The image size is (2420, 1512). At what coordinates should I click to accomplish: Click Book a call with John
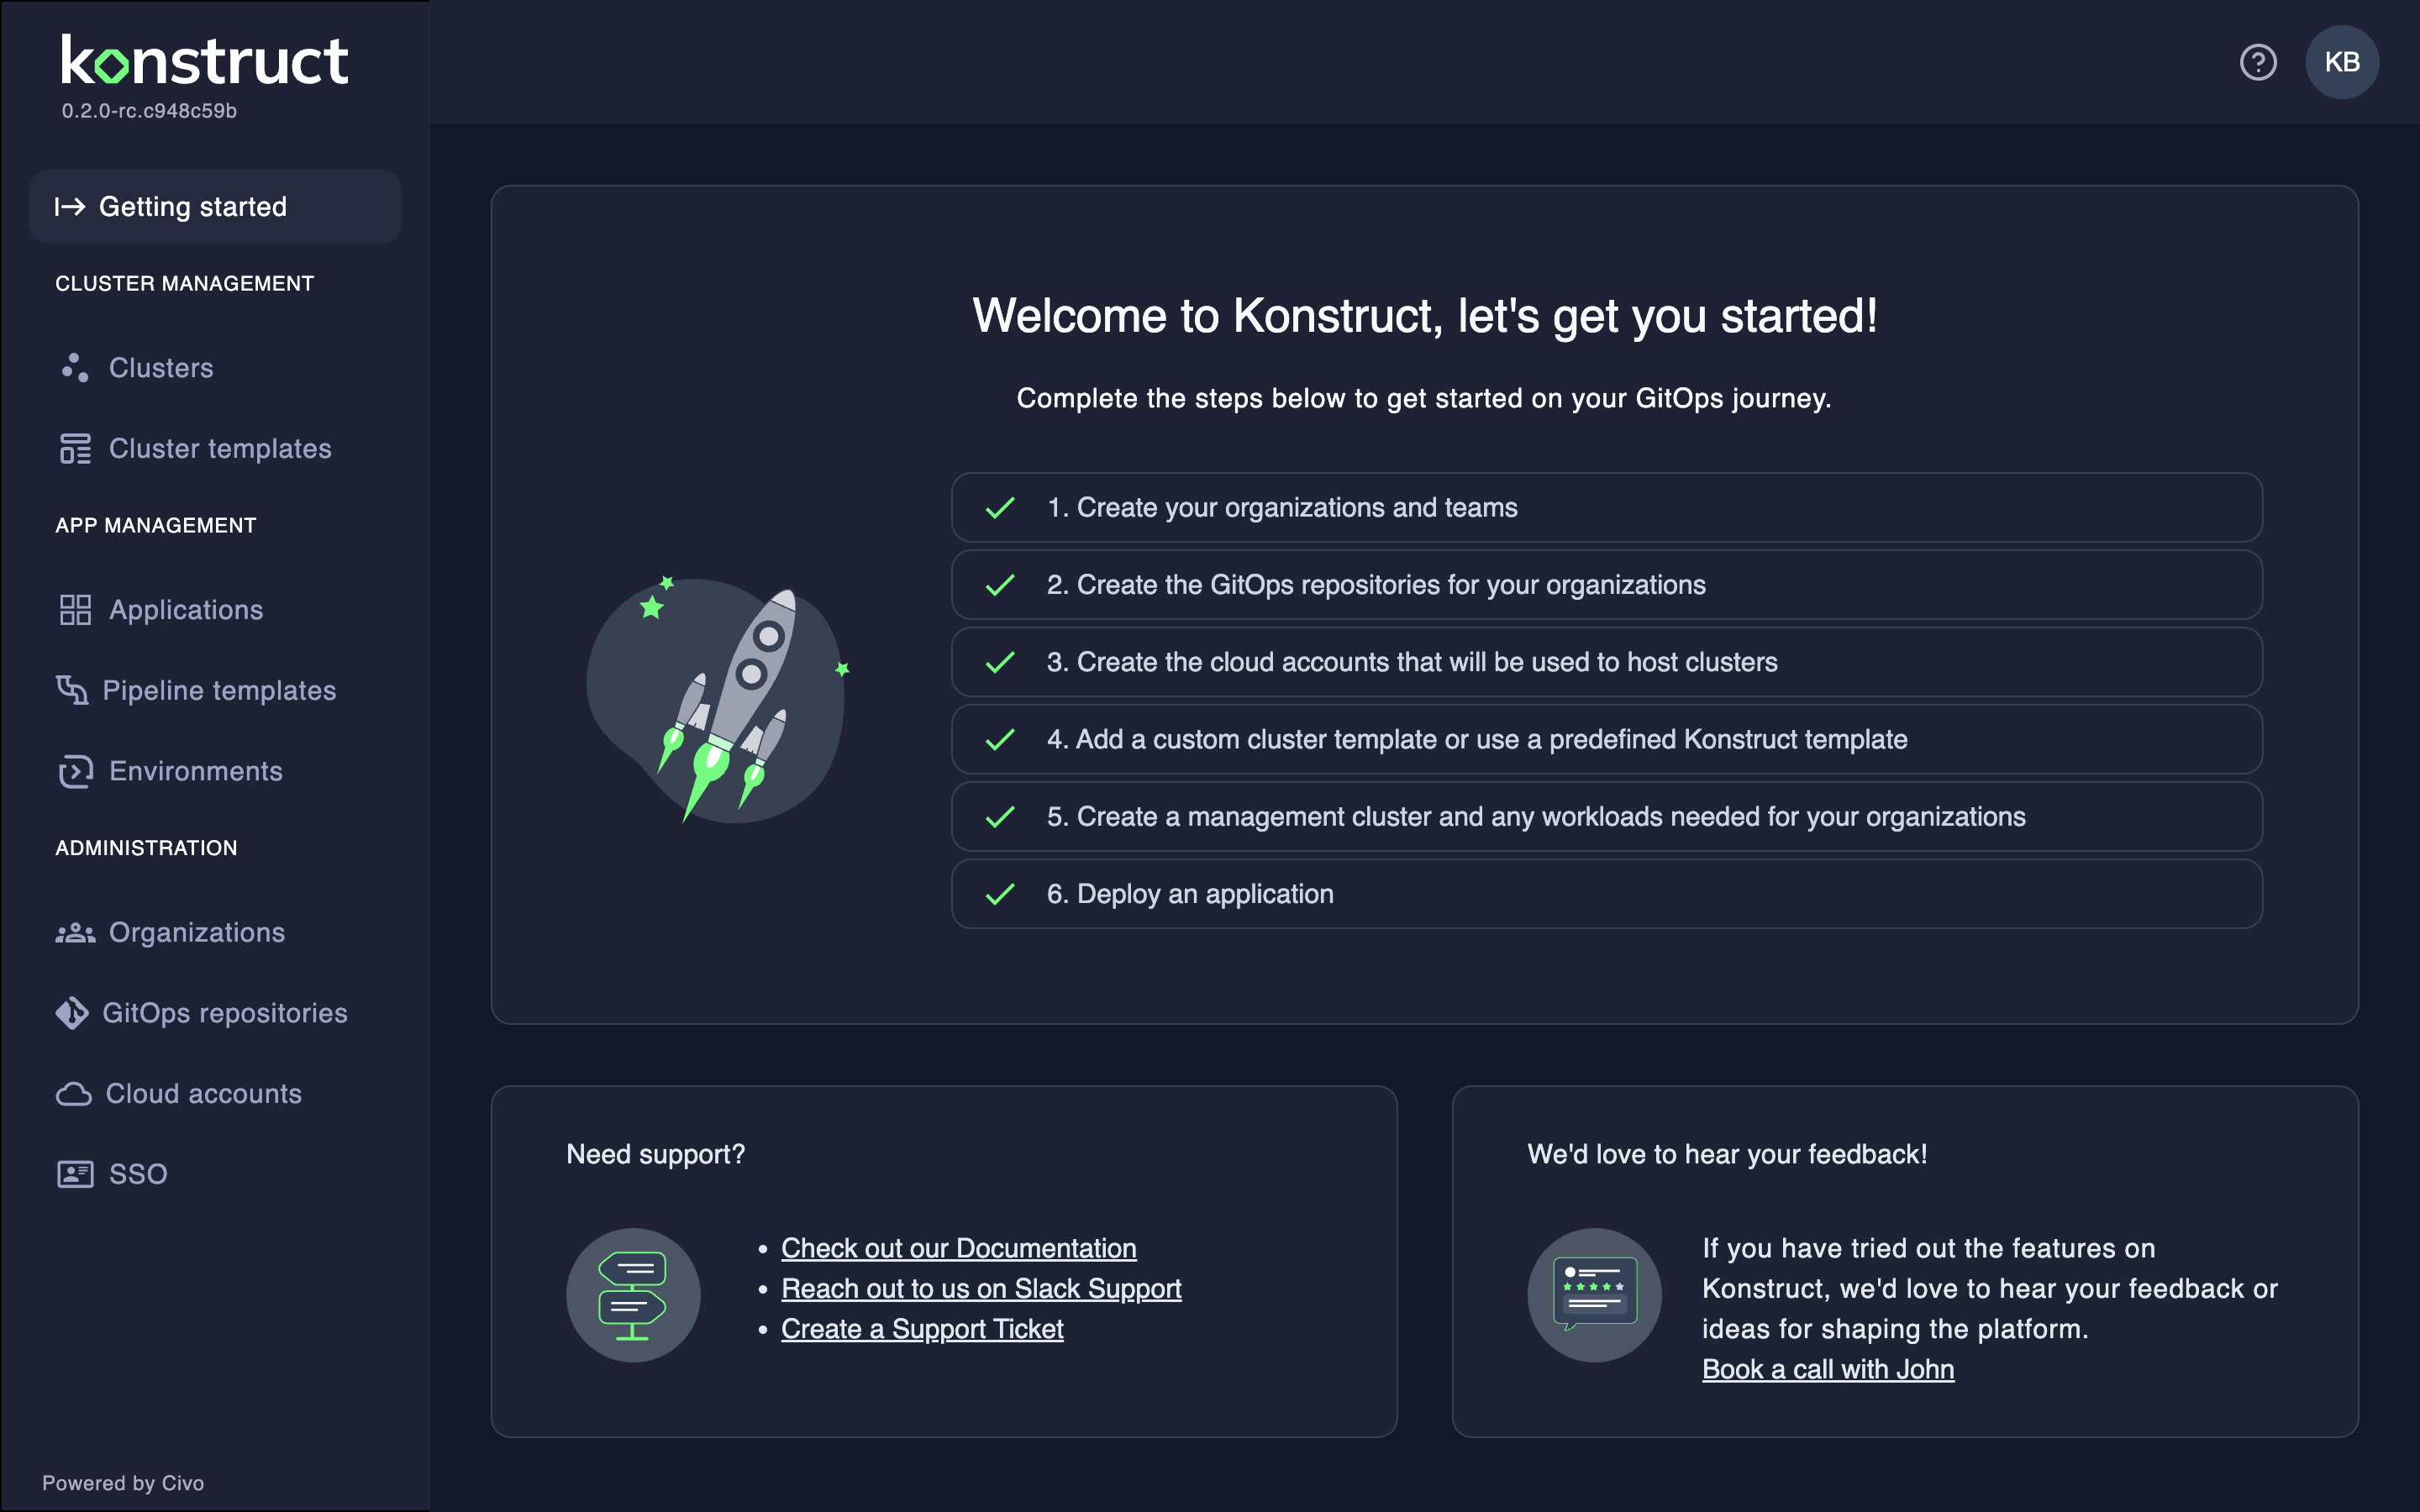pos(1827,1368)
